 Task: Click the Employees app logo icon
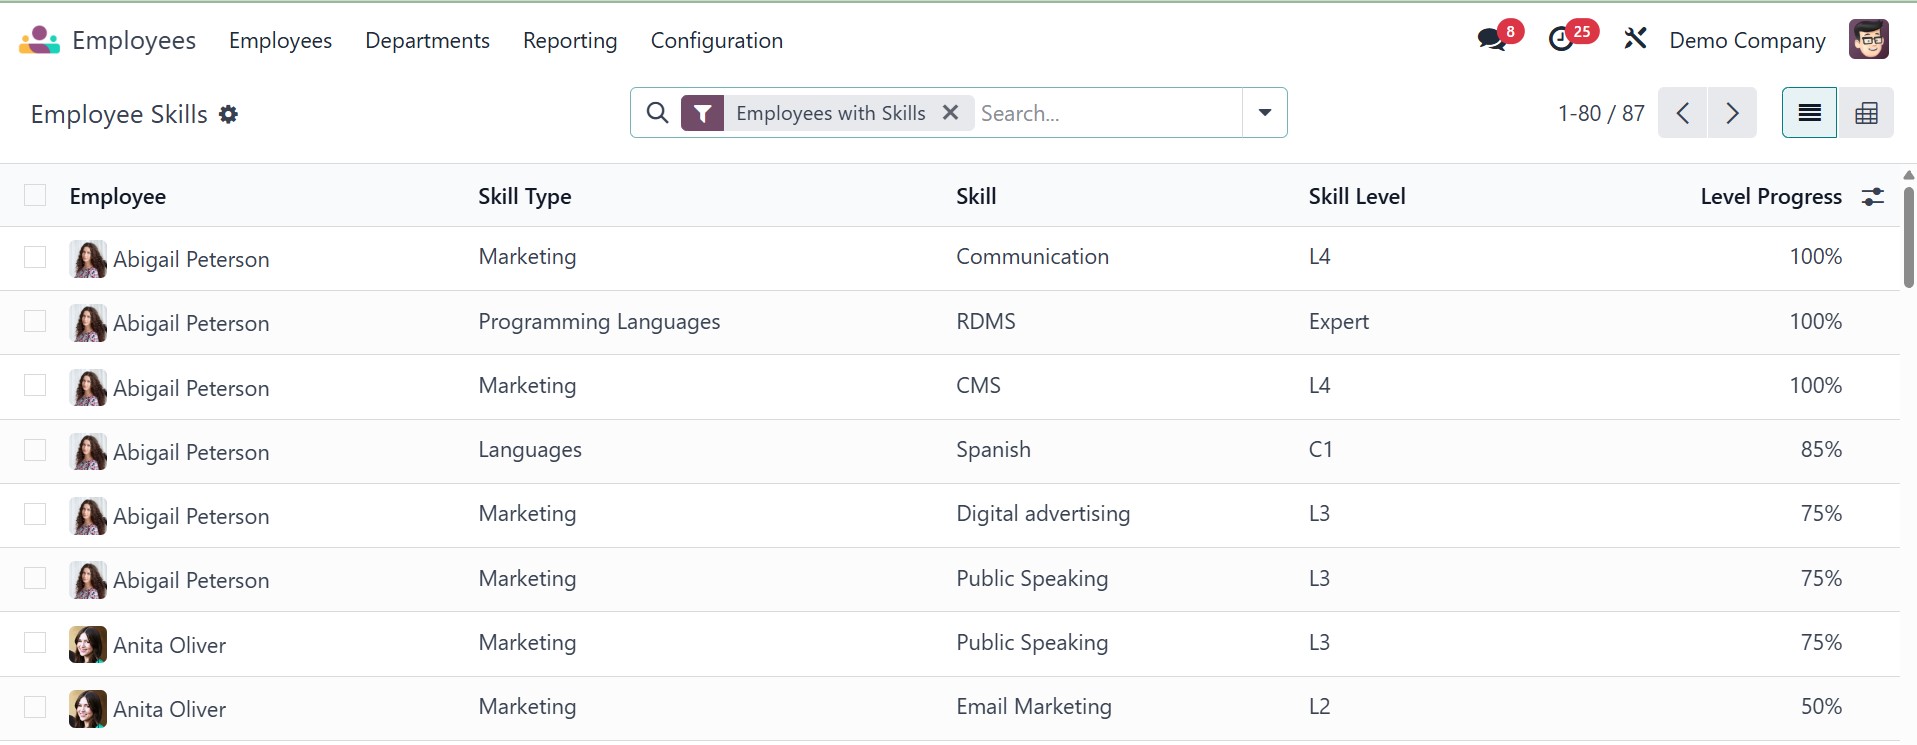click(x=39, y=40)
